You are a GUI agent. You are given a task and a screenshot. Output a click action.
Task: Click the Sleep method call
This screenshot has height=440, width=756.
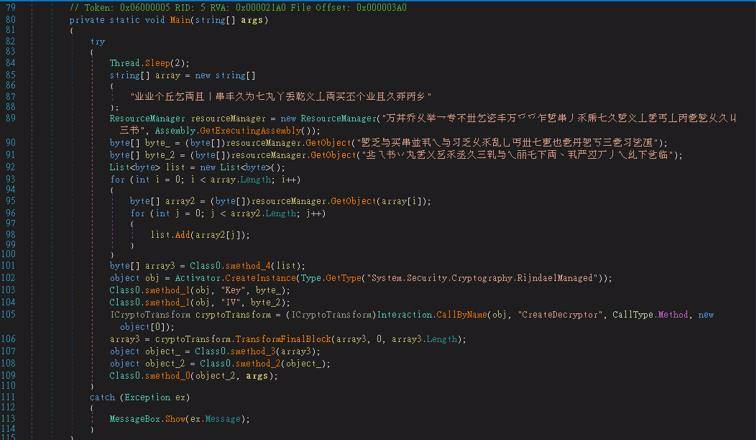157,63
